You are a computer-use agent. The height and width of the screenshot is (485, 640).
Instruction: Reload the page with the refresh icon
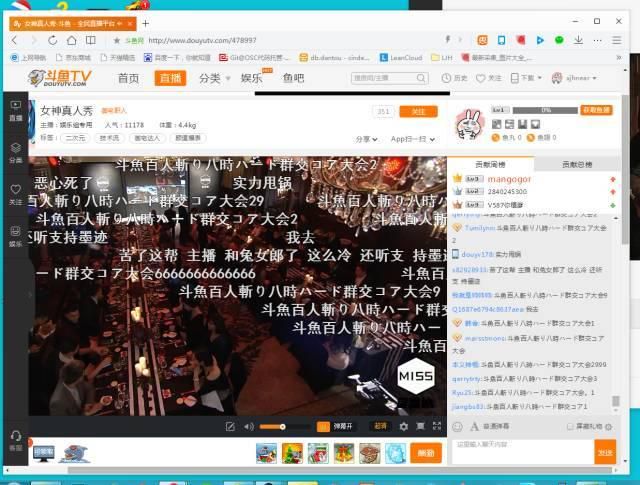(x=53, y=40)
